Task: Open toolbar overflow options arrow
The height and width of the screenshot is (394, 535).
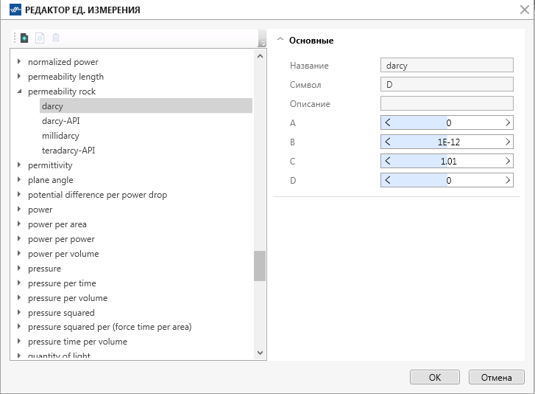Action: tap(262, 43)
